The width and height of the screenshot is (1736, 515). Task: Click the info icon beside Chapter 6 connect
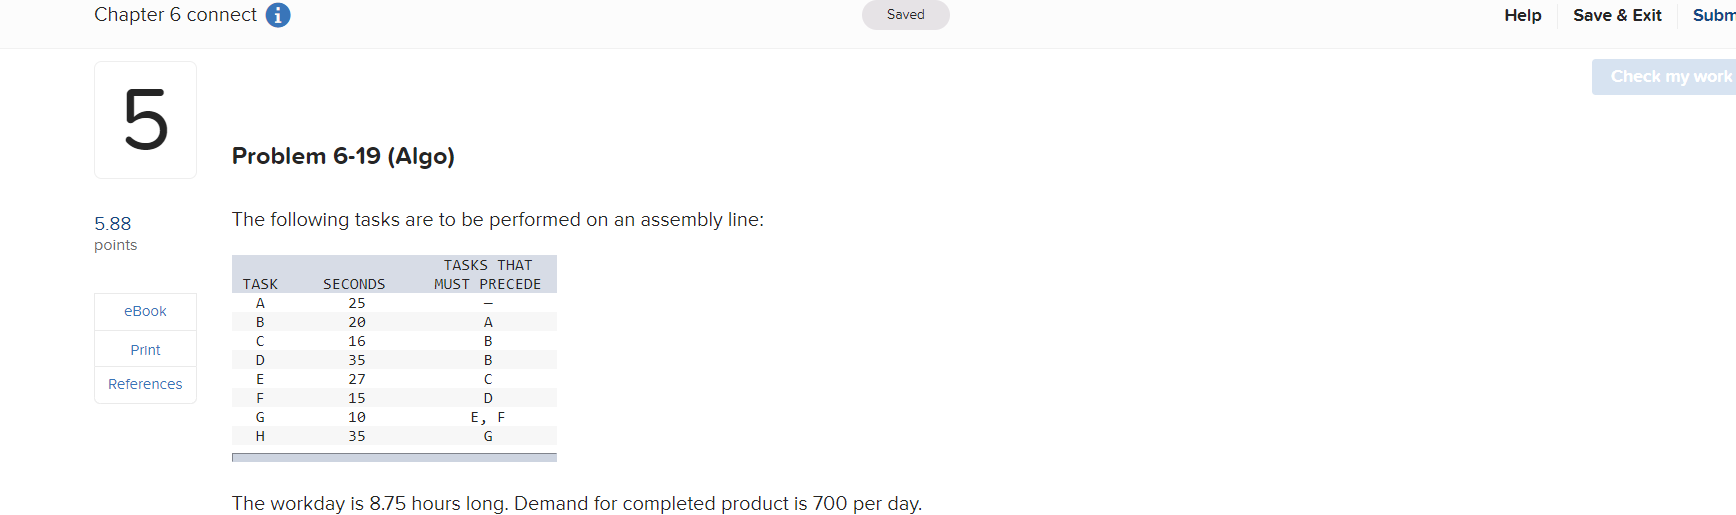coord(278,15)
